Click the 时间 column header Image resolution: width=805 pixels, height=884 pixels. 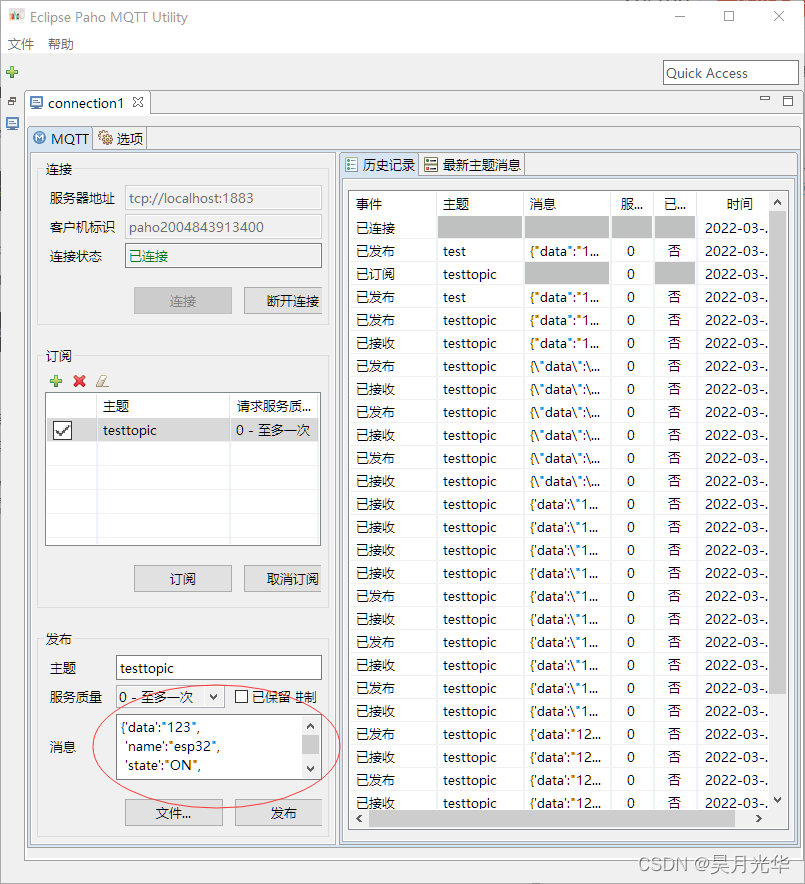pos(733,204)
